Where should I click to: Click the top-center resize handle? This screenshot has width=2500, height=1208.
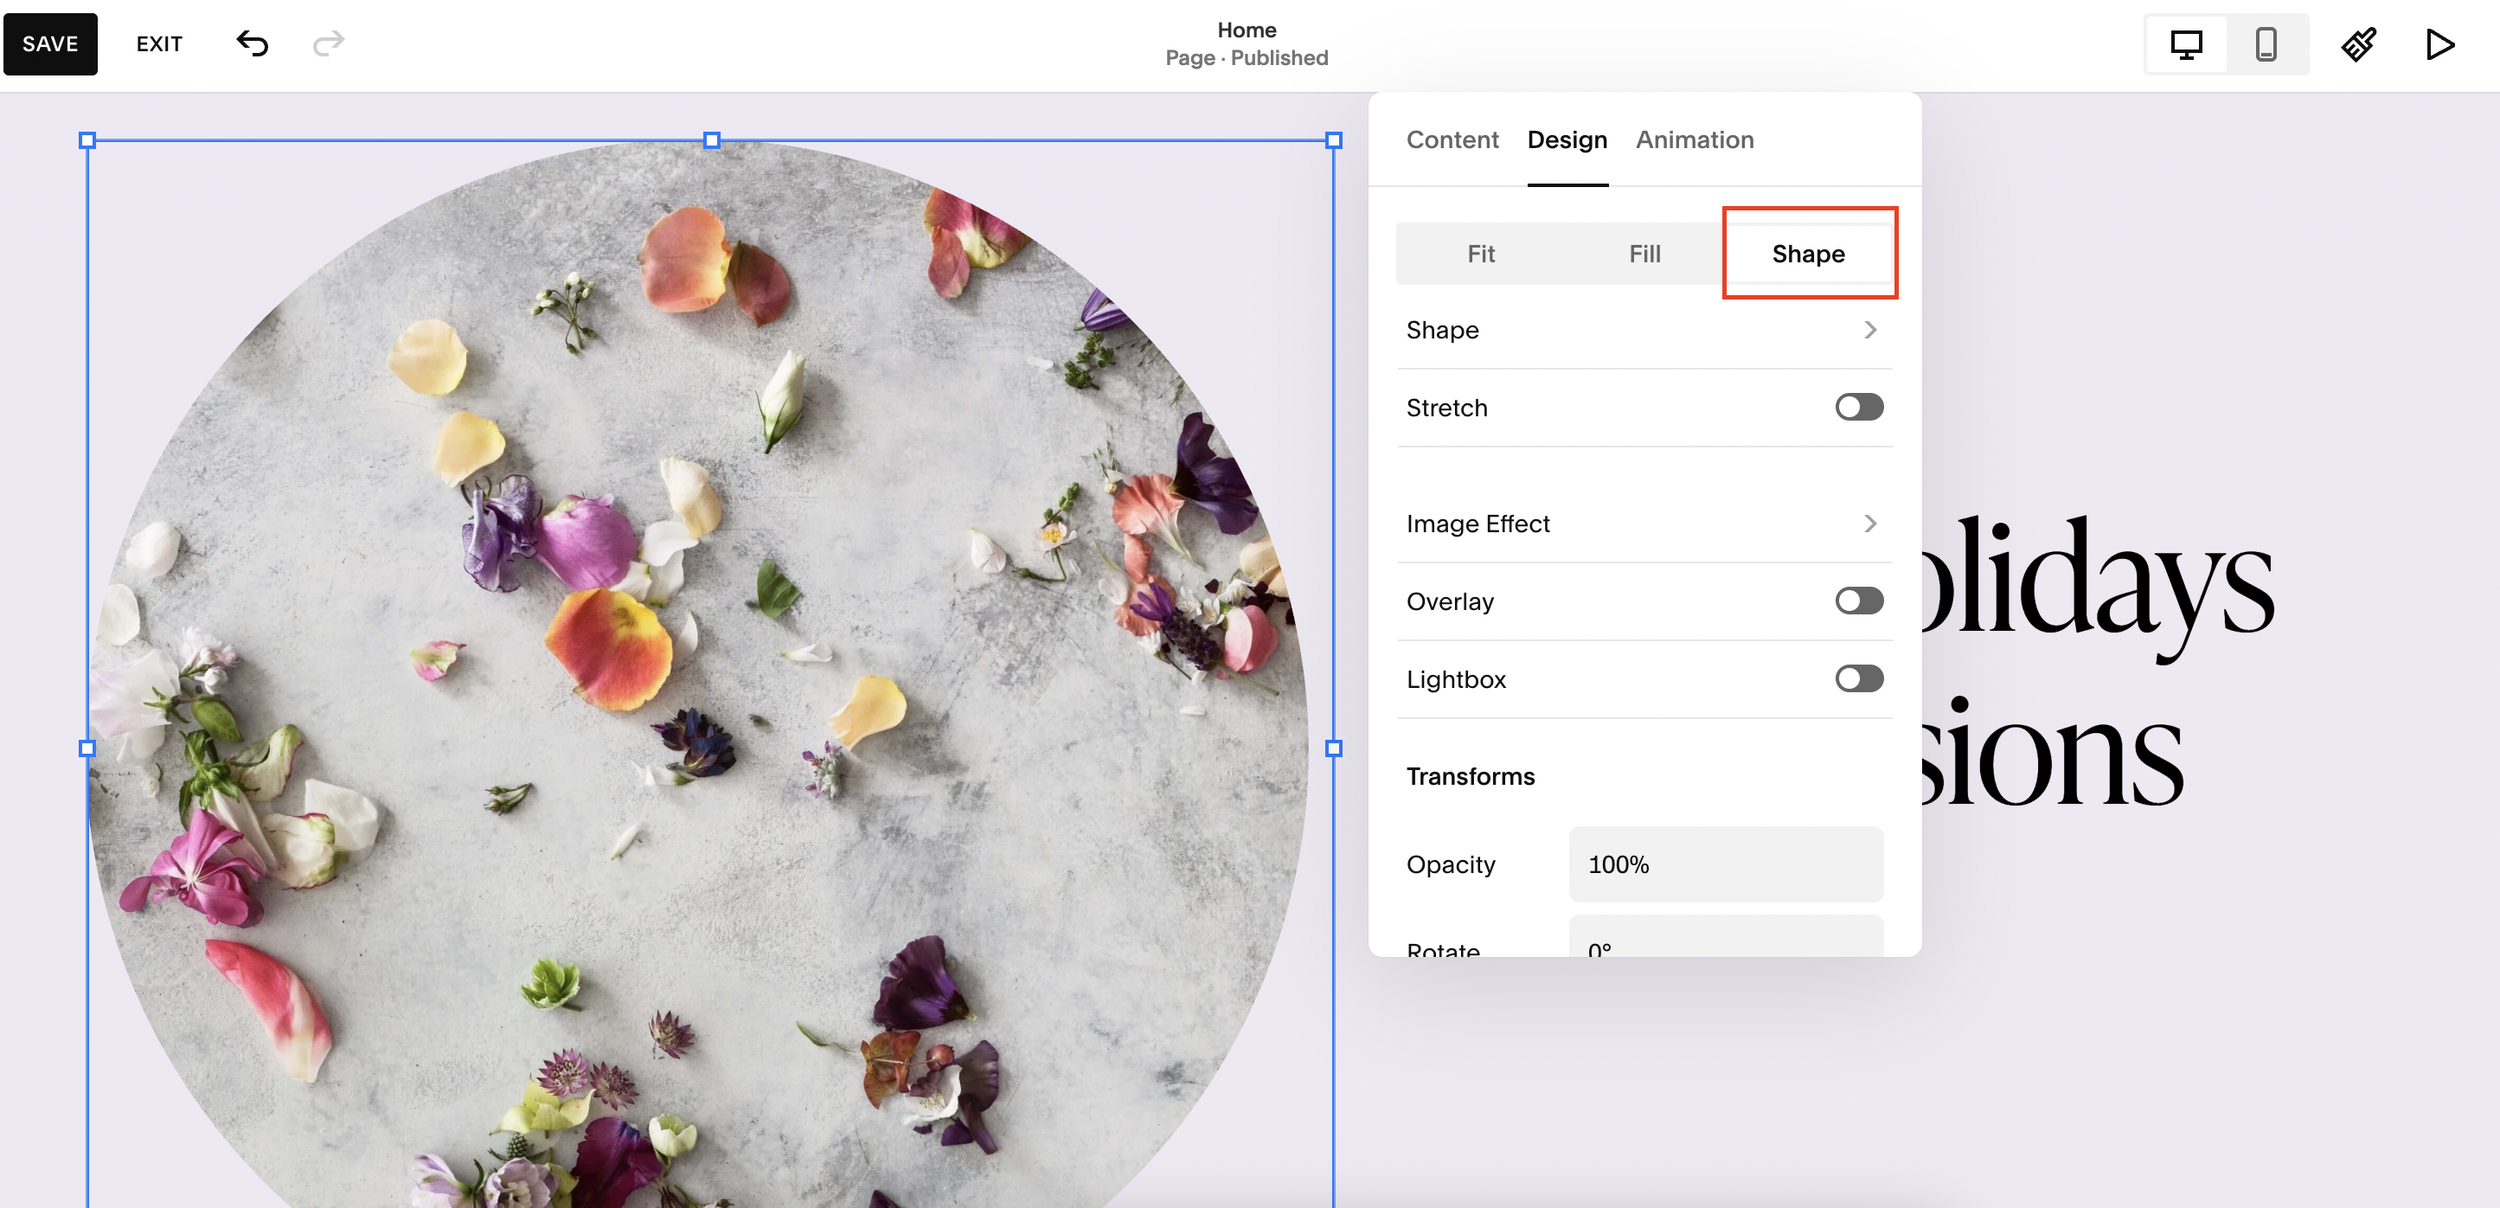coord(712,141)
